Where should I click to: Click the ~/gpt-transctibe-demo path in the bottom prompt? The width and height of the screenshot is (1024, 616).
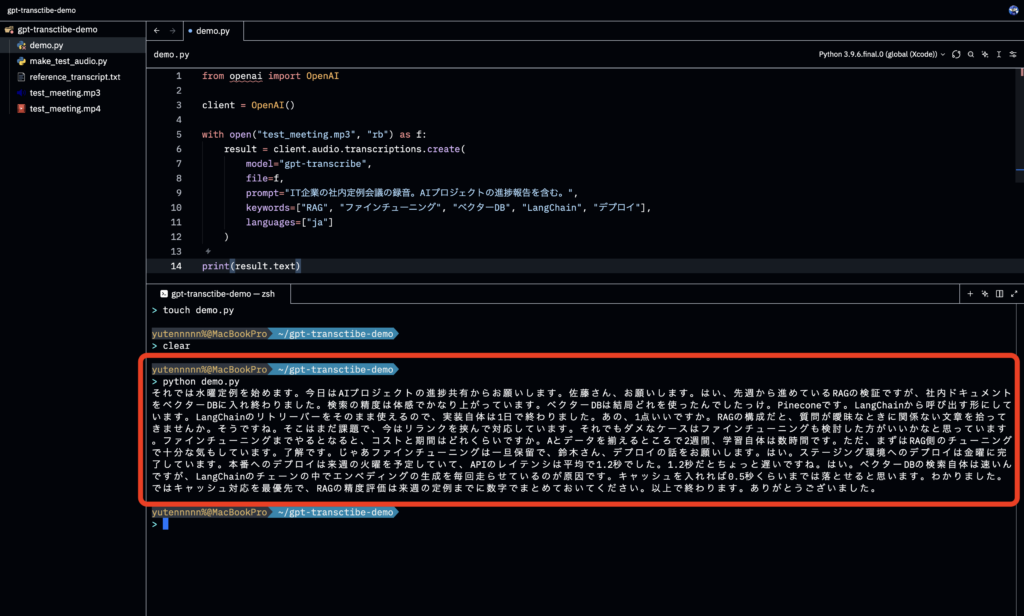(335, 512)
